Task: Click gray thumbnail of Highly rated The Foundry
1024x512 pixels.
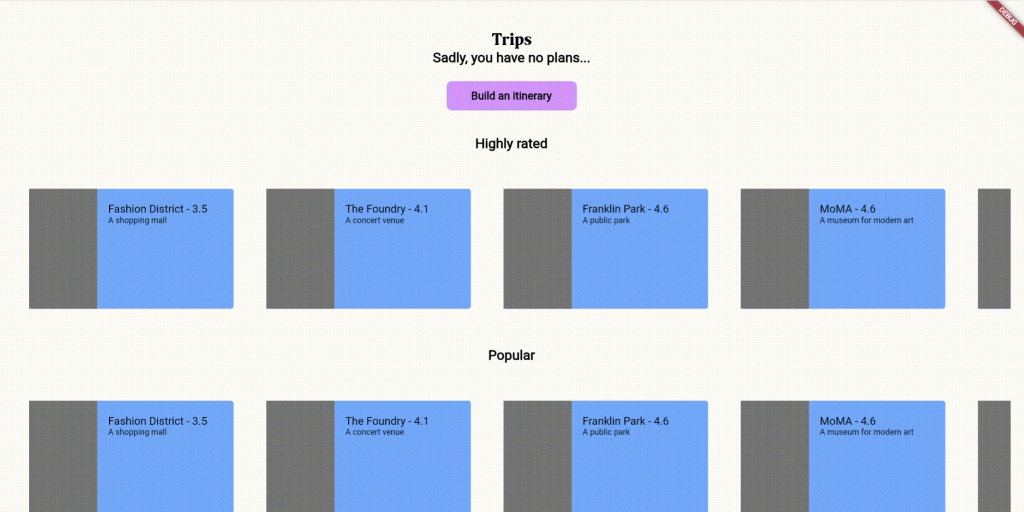Action: [300, 249]
